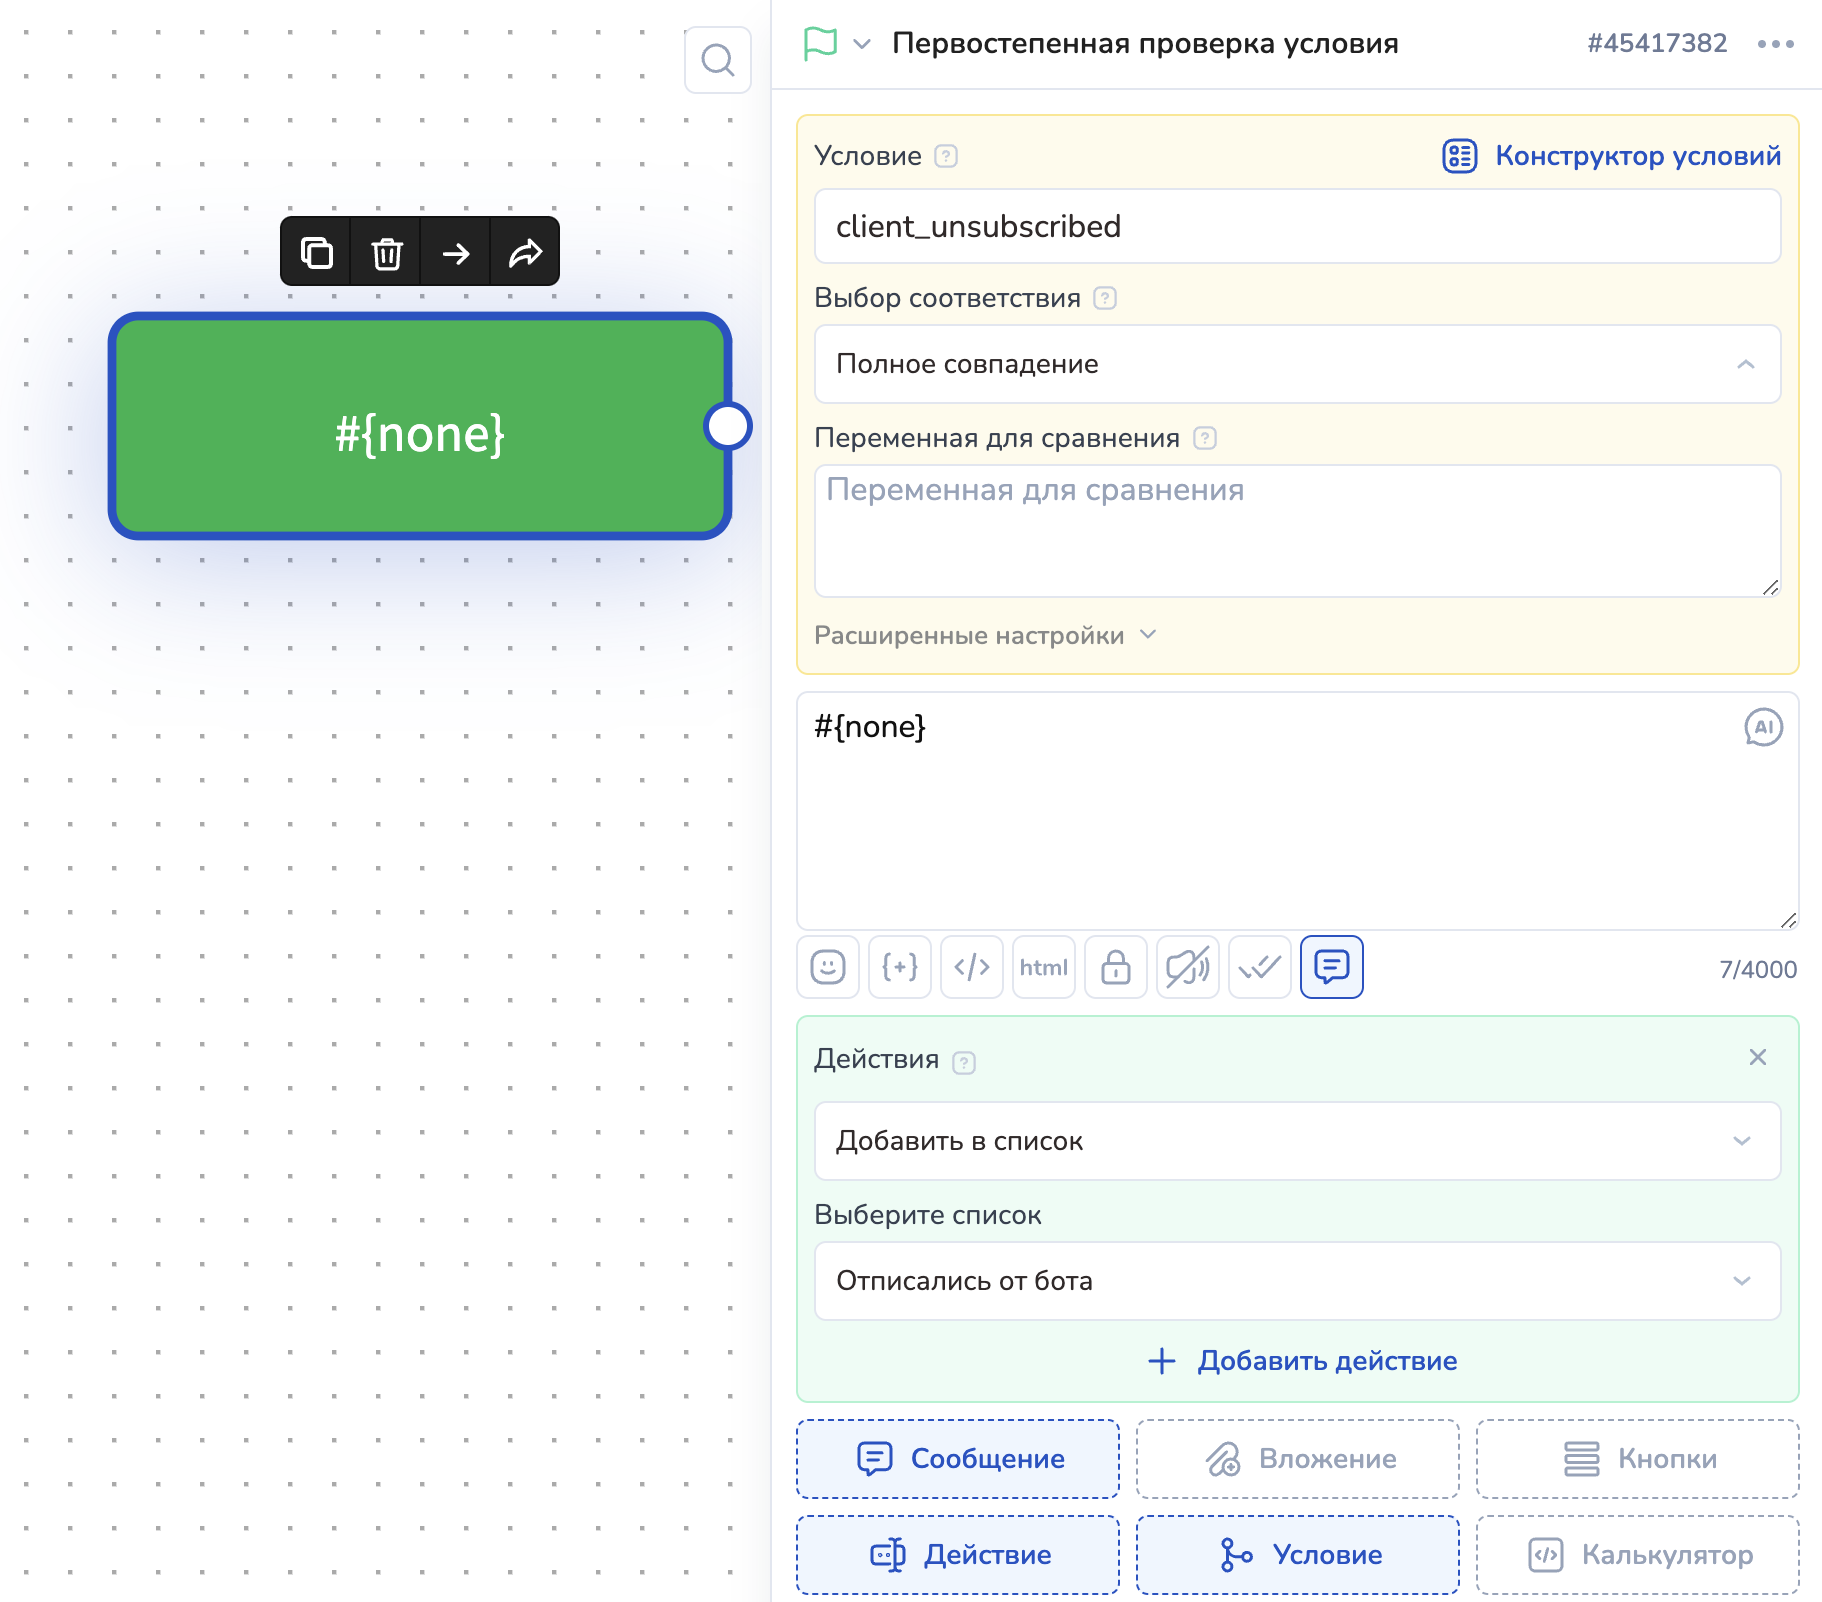Insert emoji using the smiley icon
Viewport: 1822px width, 1602px height.
pyautogui.click(x=828, y=967)
